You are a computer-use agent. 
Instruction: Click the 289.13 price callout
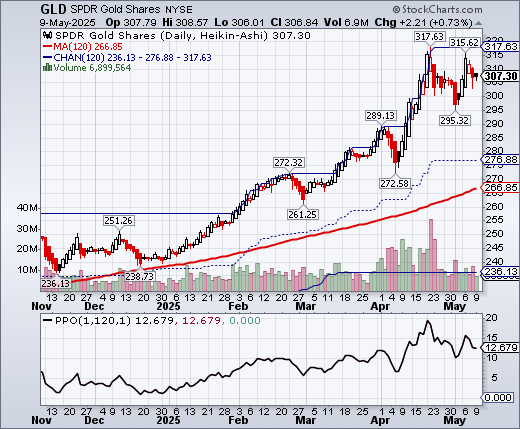(x=380, y=116)
